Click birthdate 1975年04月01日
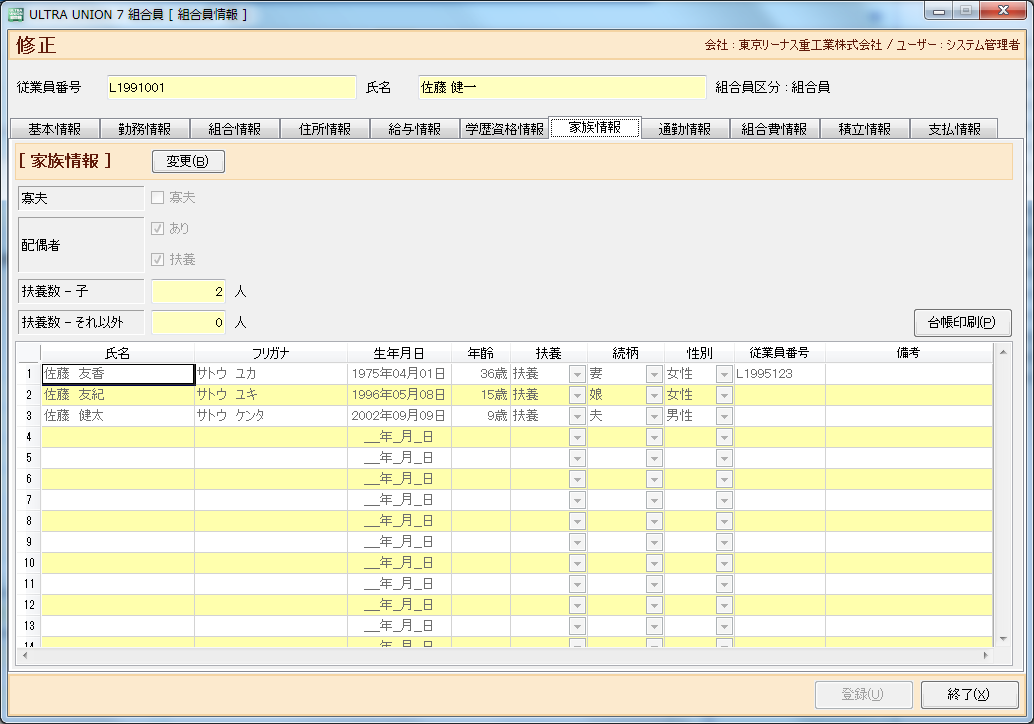The height and width of the screenshot is (724, 1034). pyautogui.click(x=400, y=374)
